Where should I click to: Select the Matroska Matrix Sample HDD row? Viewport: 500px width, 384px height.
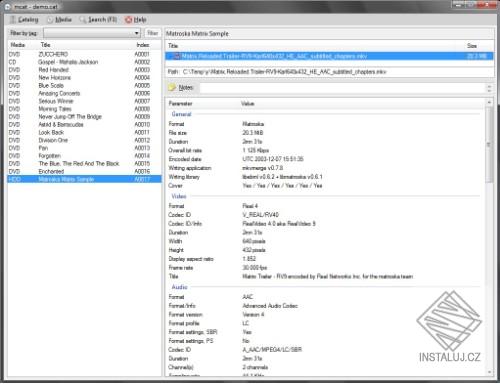[84, 179]
